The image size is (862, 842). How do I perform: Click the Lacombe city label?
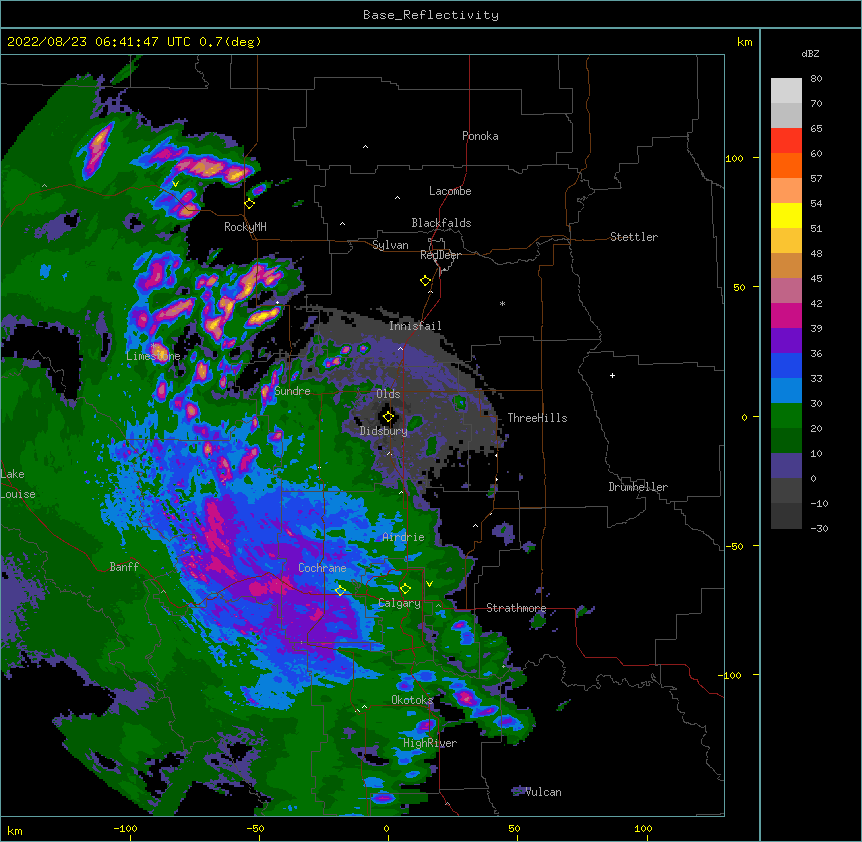(x=450, y=191)
